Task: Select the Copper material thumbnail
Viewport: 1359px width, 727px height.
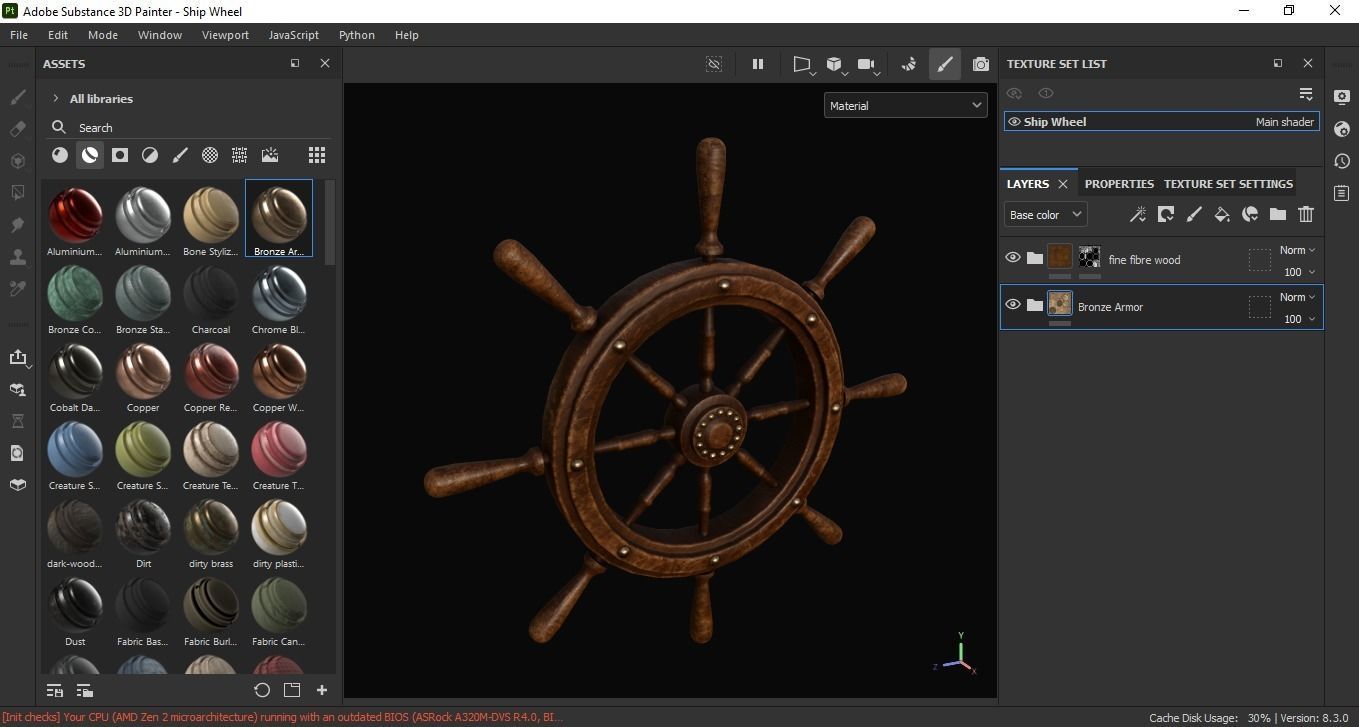Action: [x=143, y=378]
